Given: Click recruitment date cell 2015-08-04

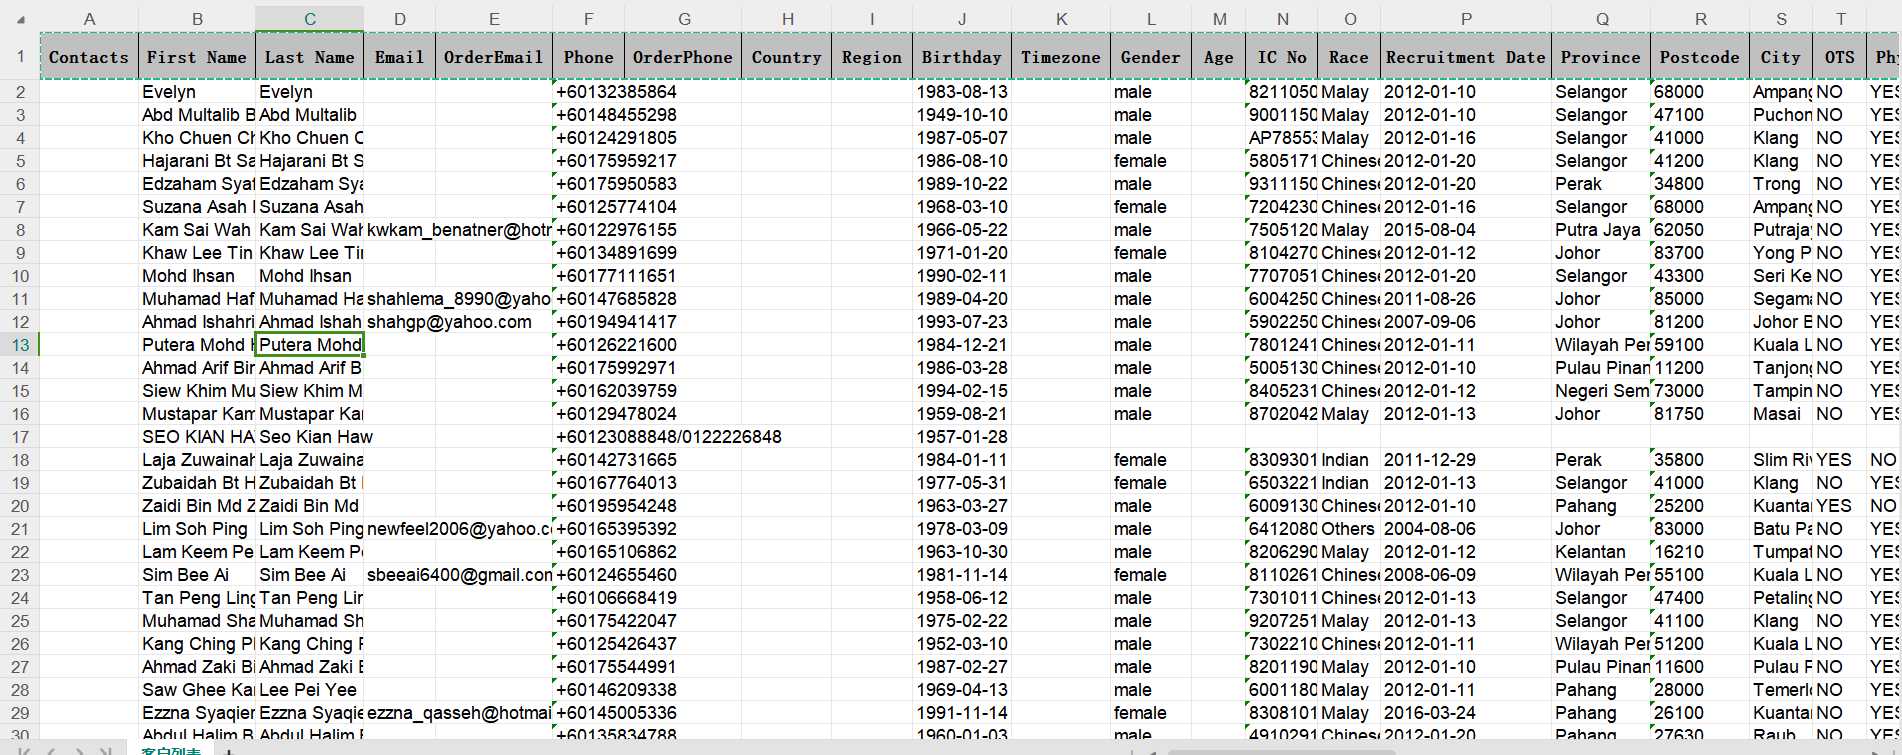Looking at the screenshot, I should [1466, 230].
